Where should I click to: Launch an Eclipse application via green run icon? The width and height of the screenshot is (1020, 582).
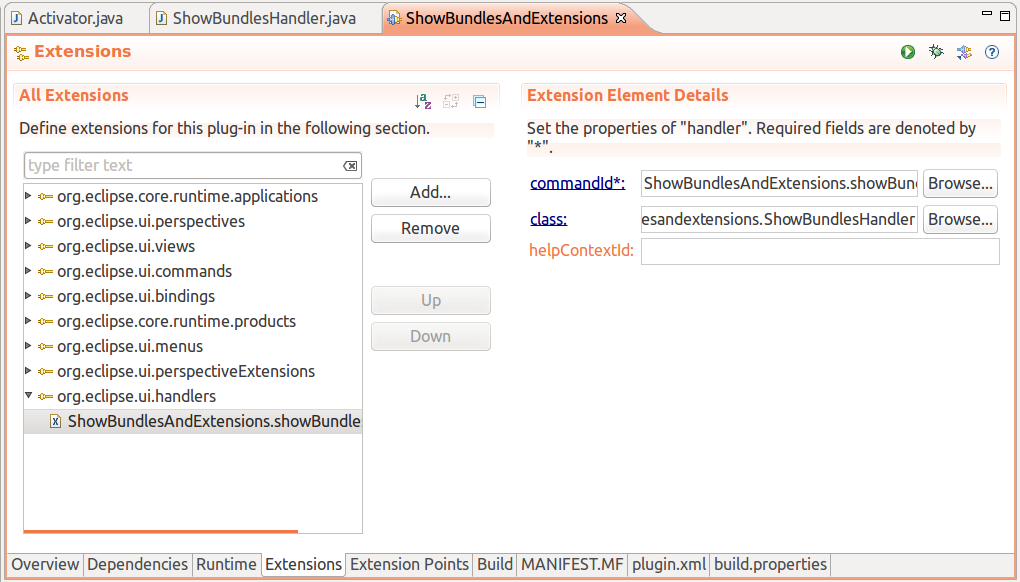tap(907, 52)
